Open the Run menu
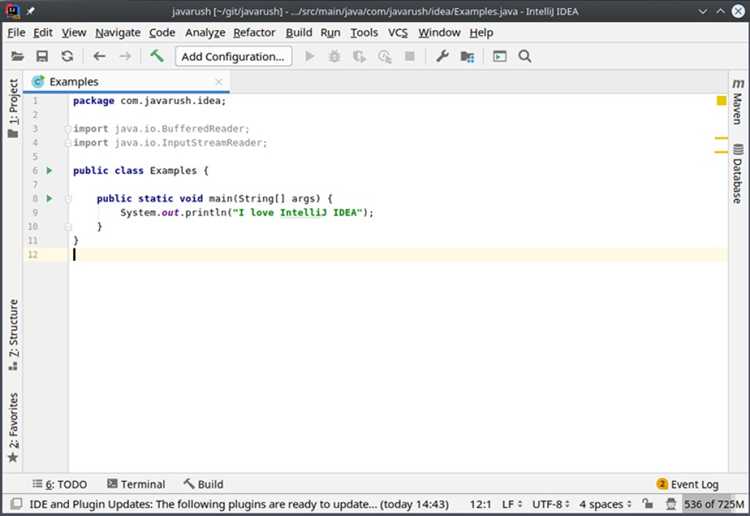 (x=331, y=33)
